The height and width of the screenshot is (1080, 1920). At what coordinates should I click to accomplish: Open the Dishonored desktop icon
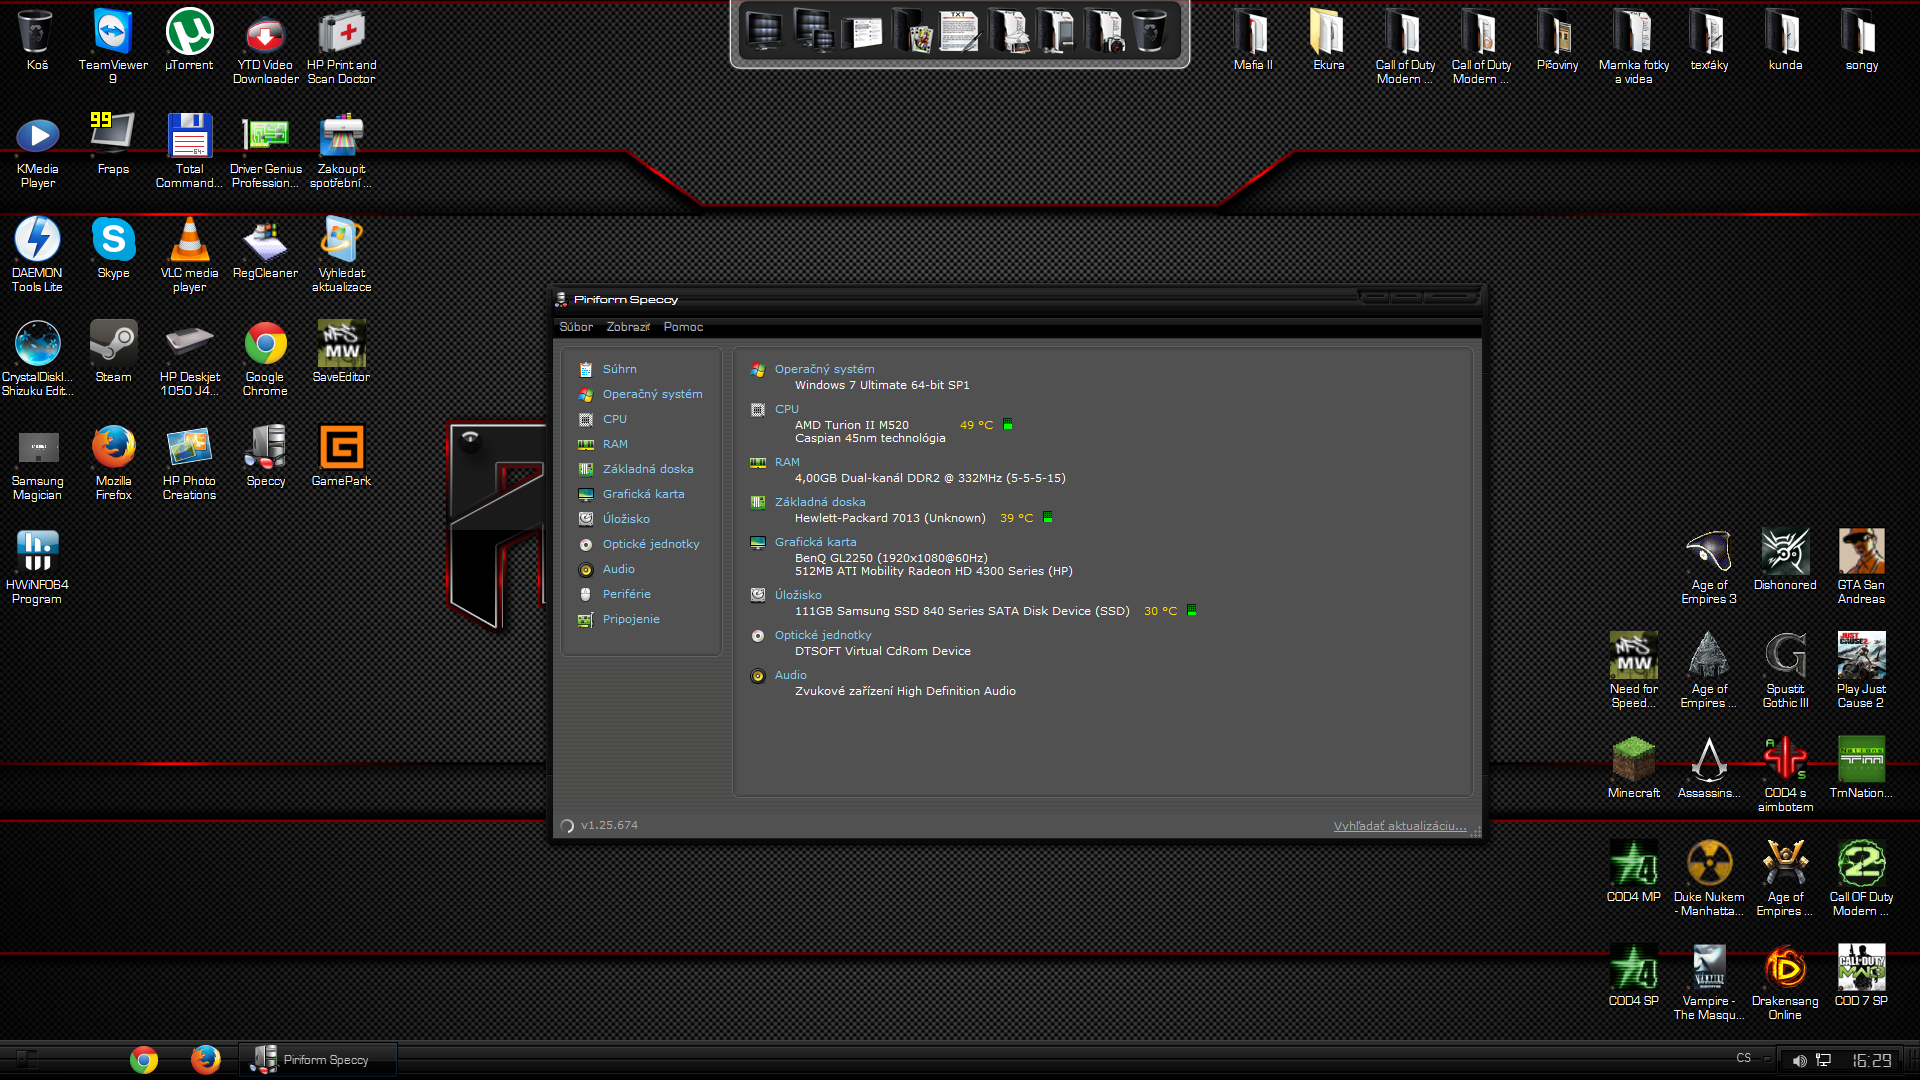tap(1785, 560)
